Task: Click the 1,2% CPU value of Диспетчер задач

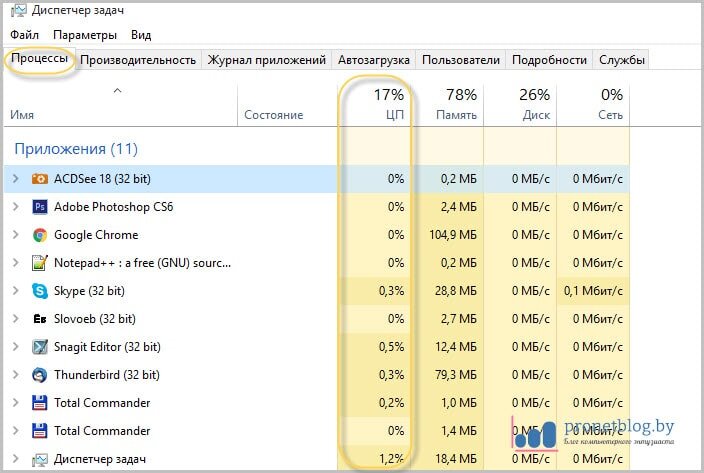Action: tap(392, 459)
